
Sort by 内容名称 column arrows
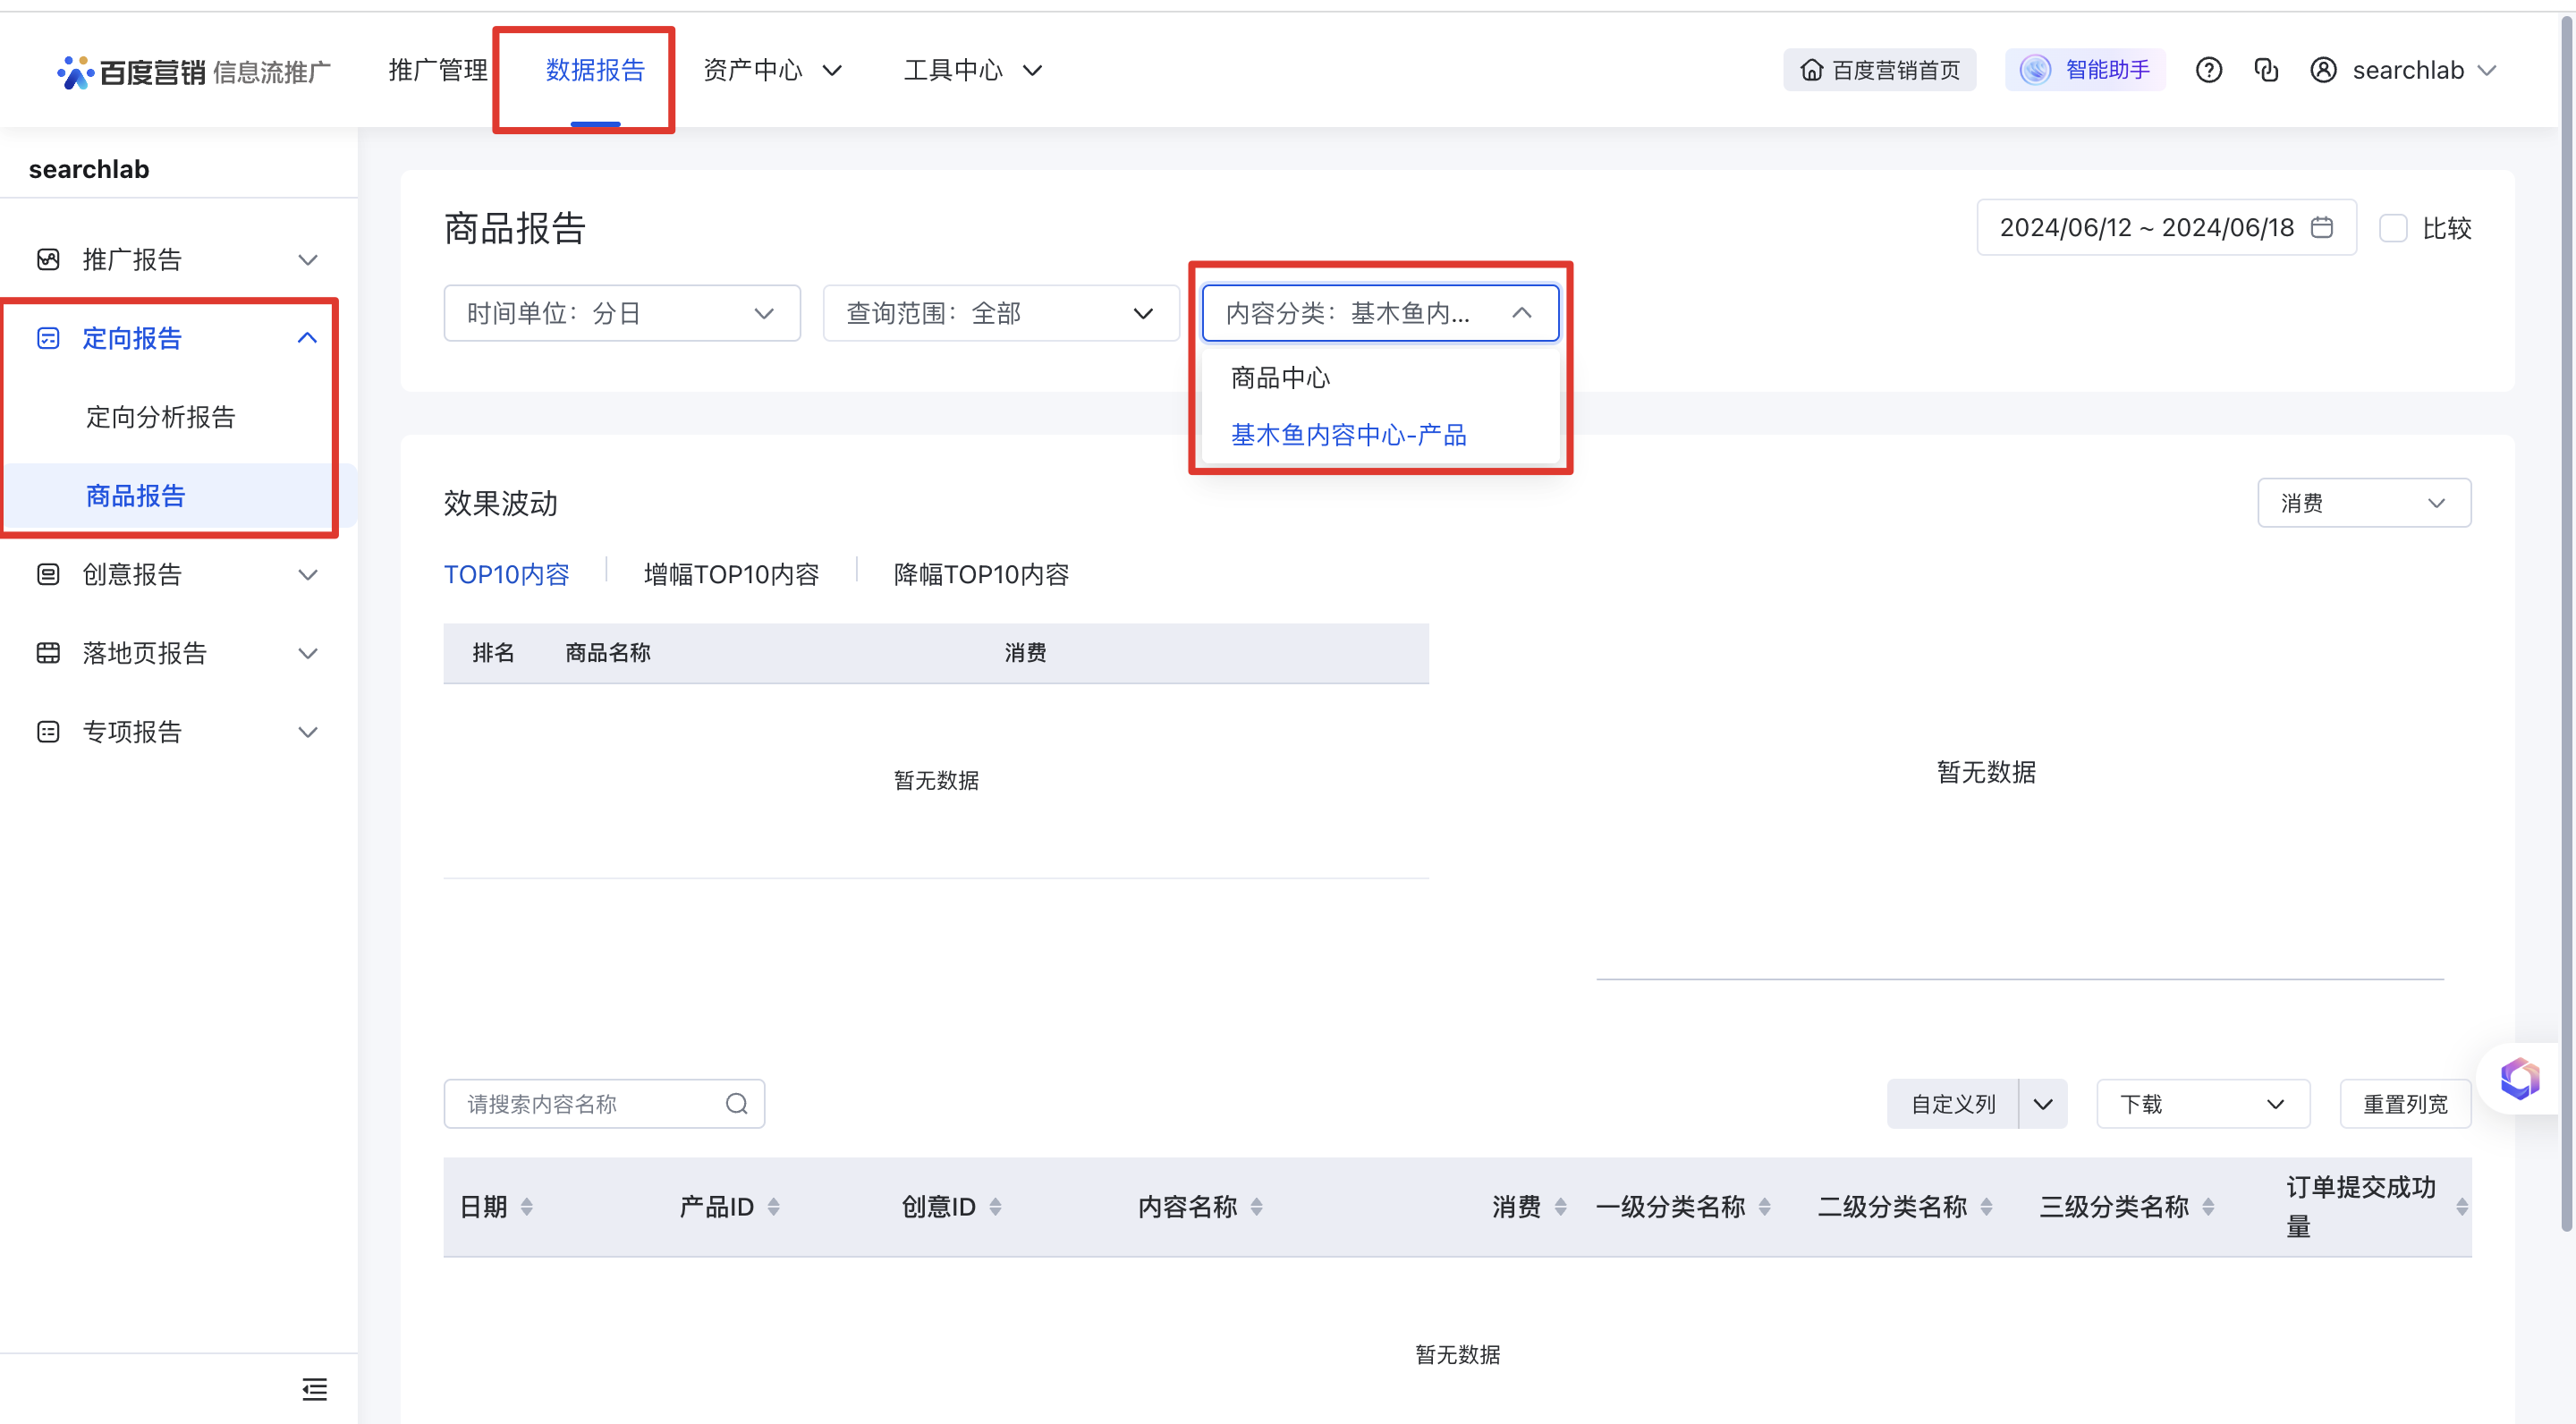(1257, 1207)
